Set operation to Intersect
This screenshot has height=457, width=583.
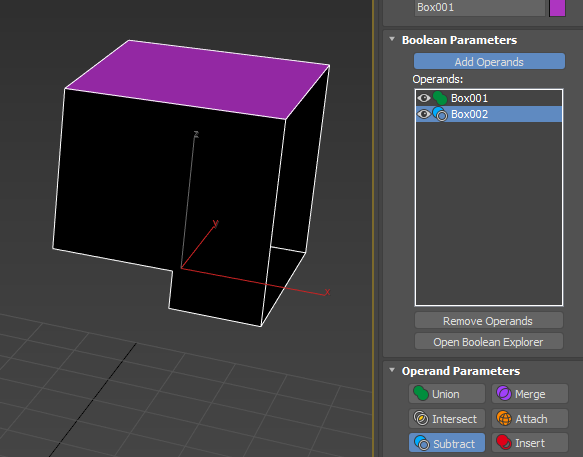(447, 419)
